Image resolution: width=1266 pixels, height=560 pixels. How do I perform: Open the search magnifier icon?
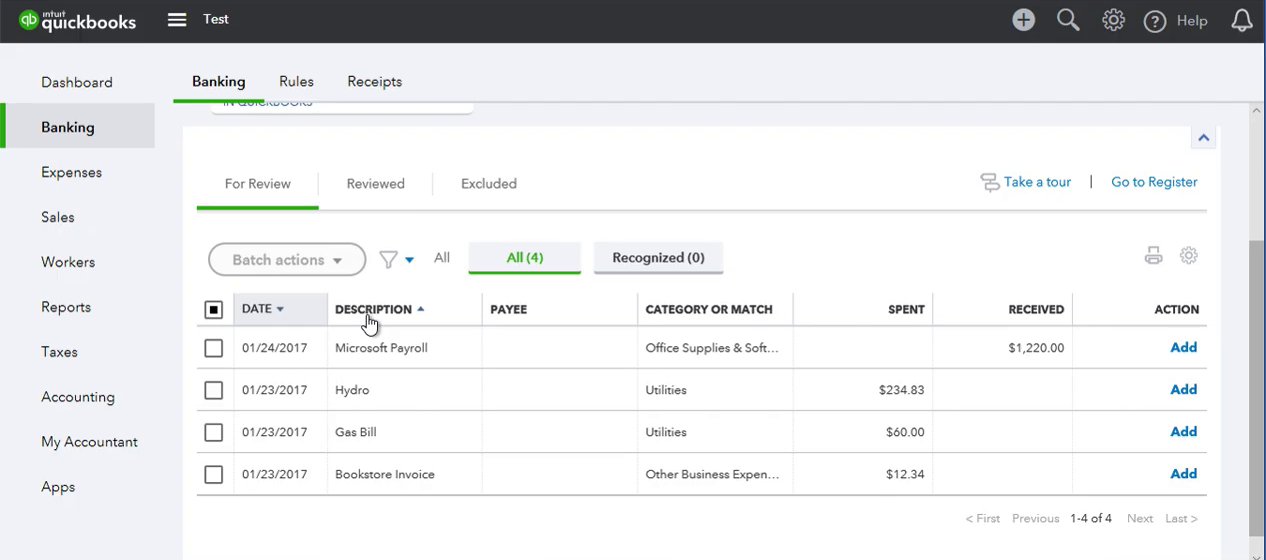(x=1068, y=20)
